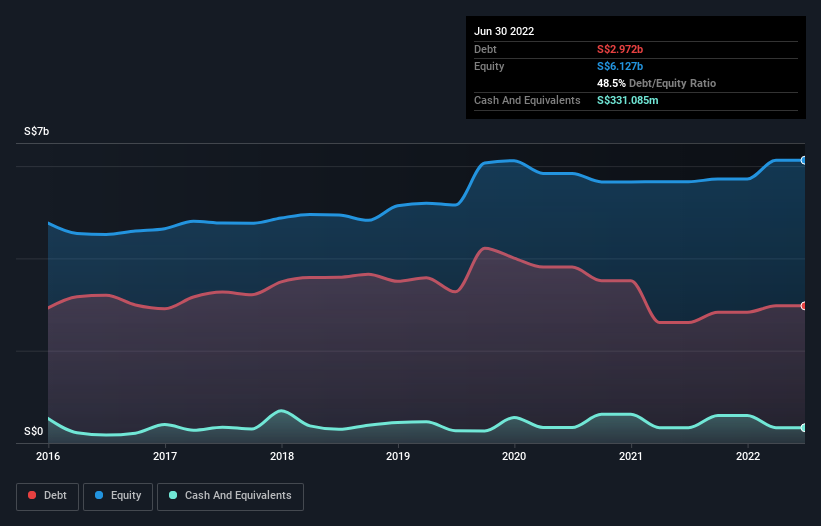Click the red Debt legend dot

[32, 495]
